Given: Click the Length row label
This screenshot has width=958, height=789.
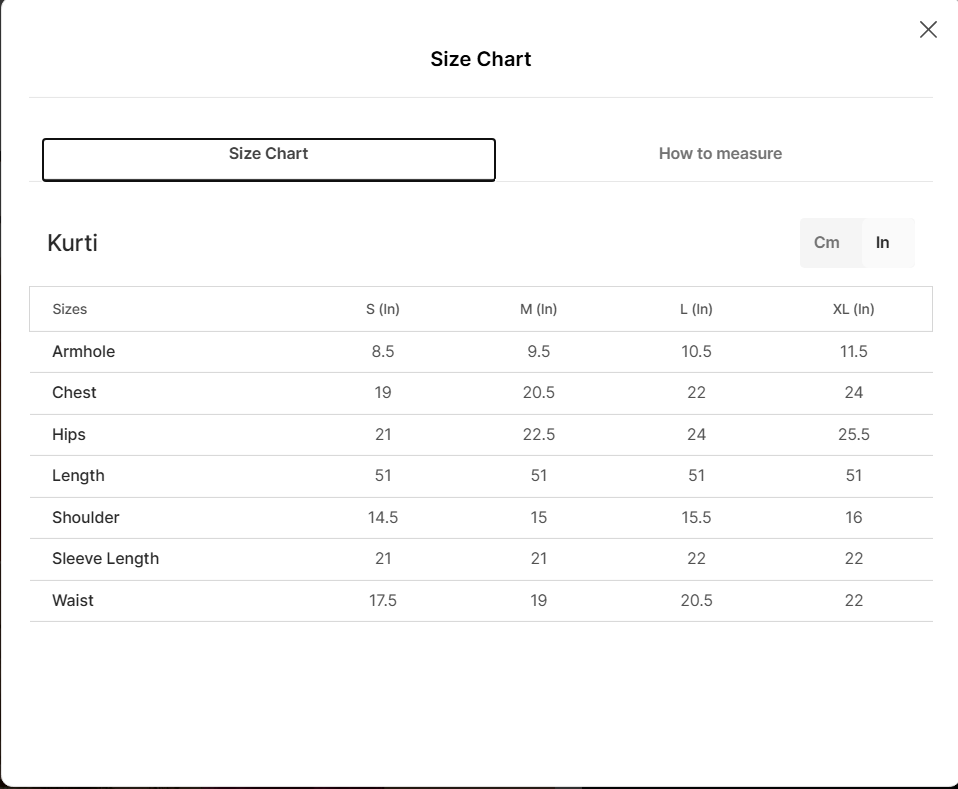Looking at the screenshot, I should [x=78, y=476].
